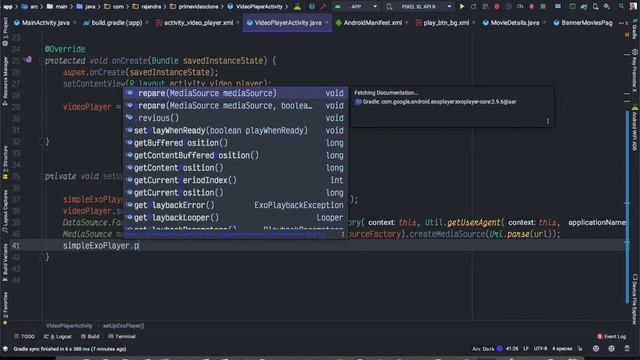Click the tool windows toggle icon in status bar
The width and height of the screenshot is (640, 360).
pos(5,349)
